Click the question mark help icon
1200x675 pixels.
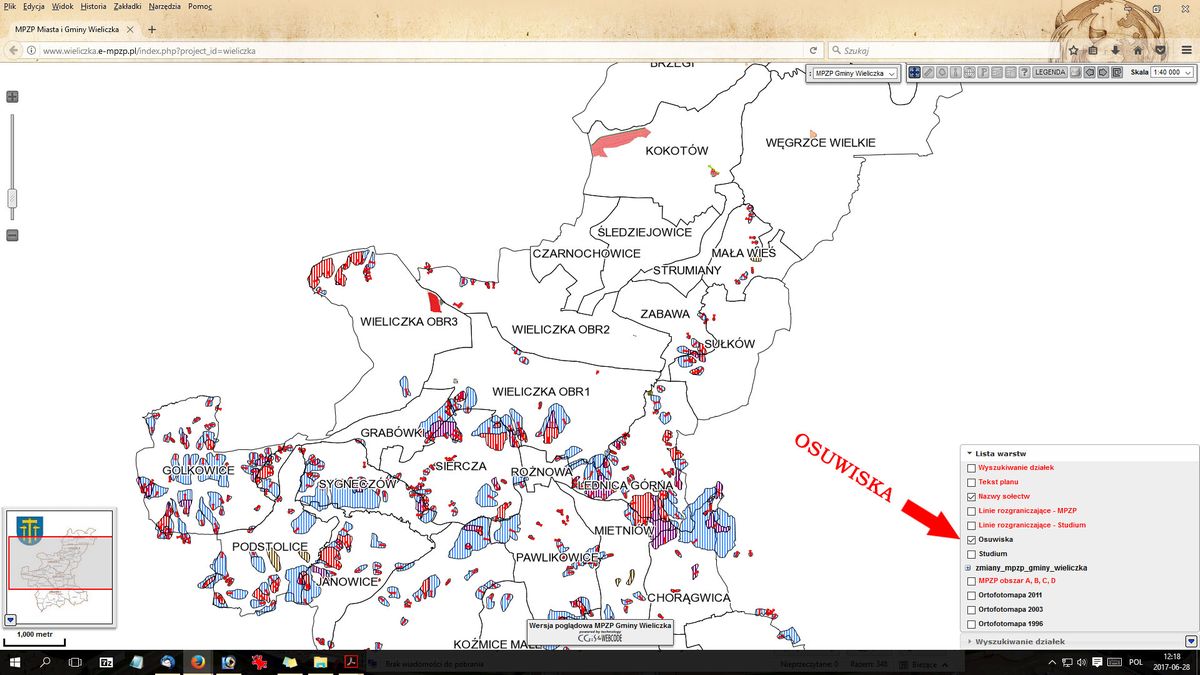(1024, 73)
